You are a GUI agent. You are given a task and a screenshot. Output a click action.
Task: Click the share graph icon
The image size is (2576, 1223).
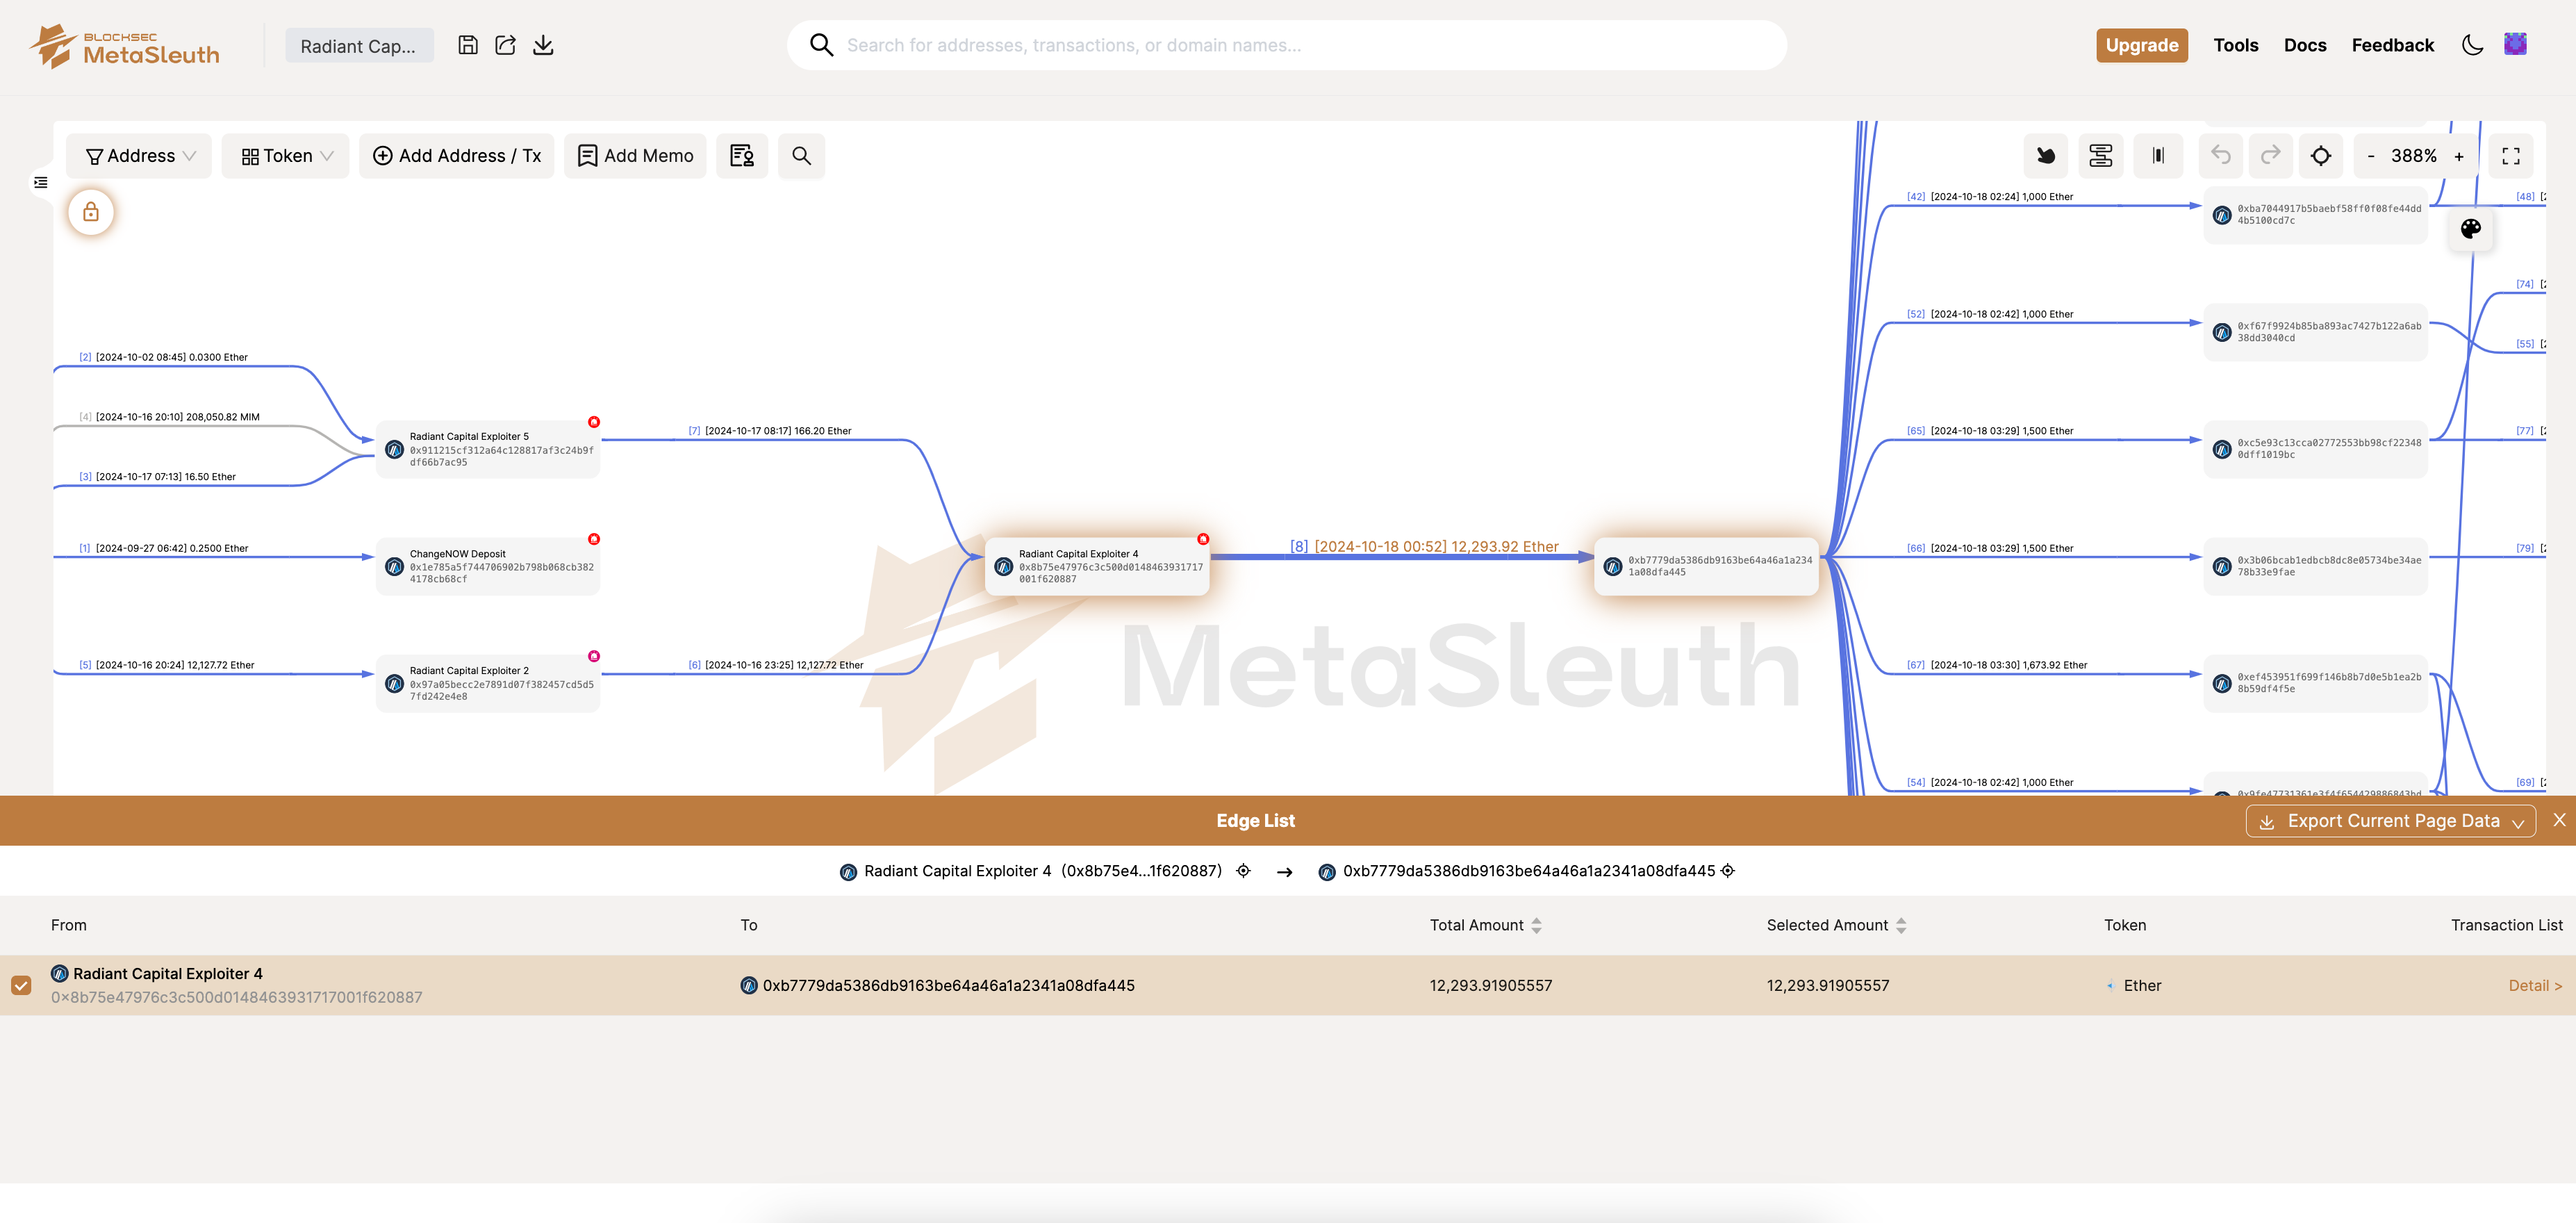[506, 45]
